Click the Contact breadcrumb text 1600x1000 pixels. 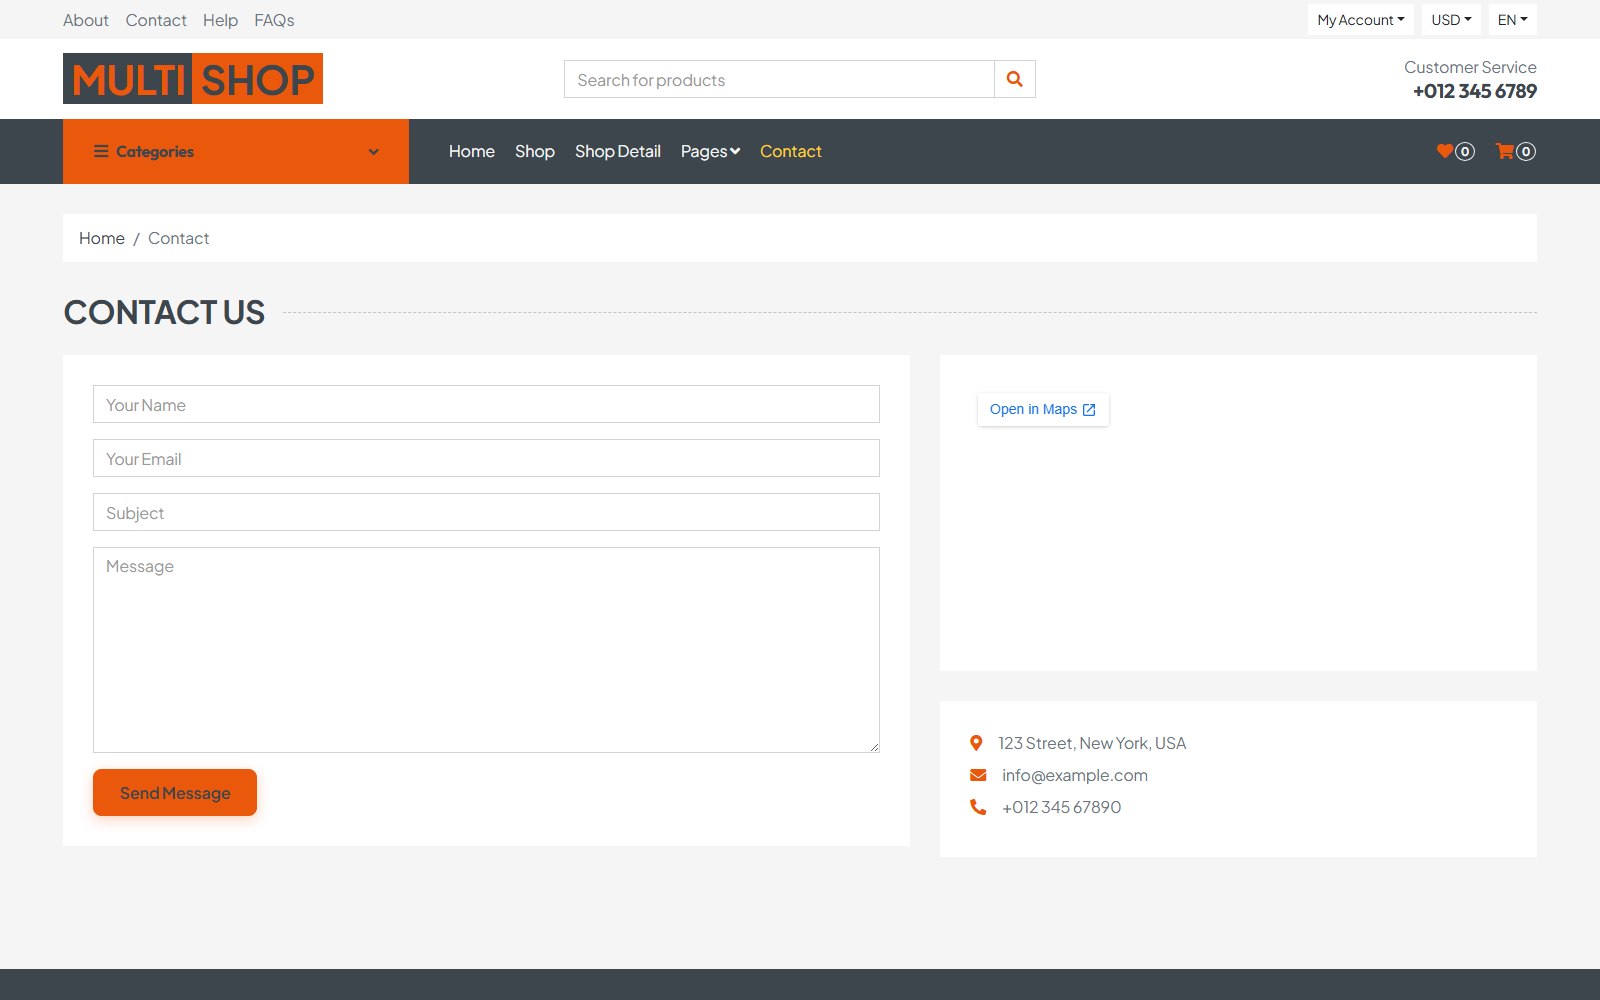(179, 238)
